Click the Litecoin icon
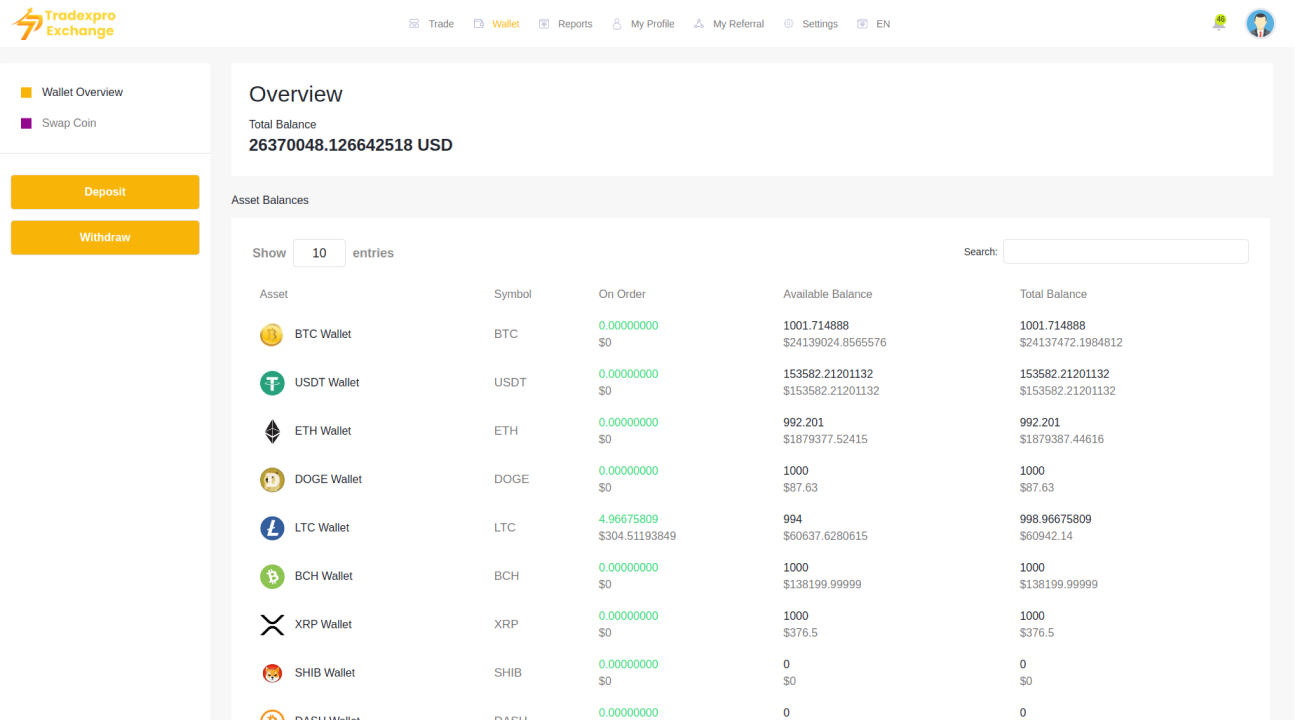 point(271,528)
